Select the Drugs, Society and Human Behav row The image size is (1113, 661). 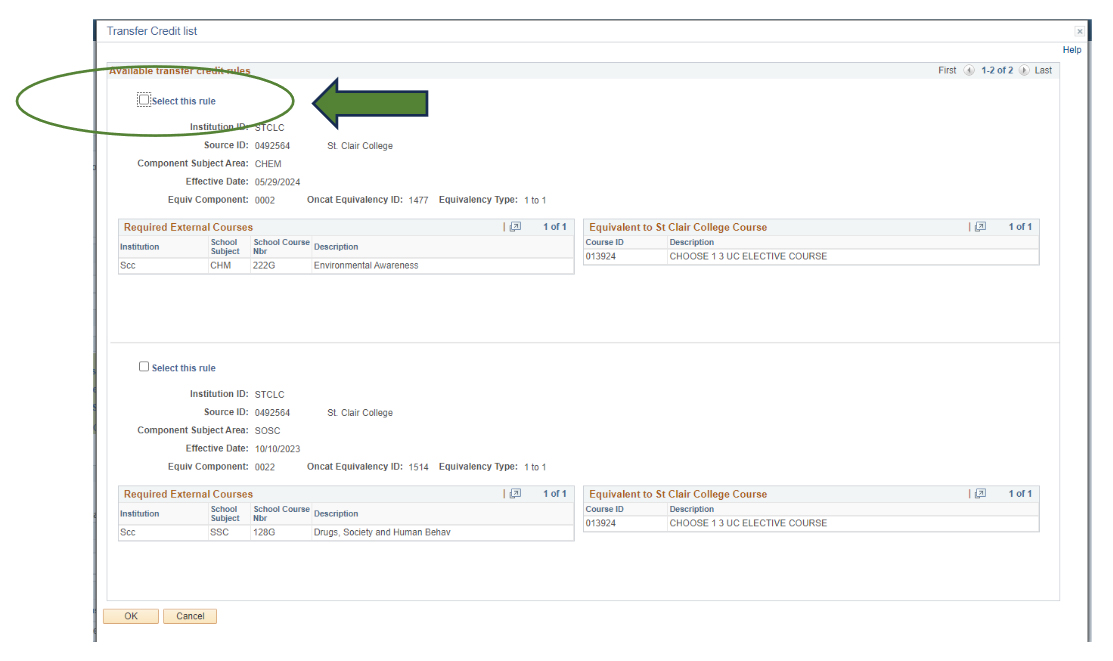382,533
